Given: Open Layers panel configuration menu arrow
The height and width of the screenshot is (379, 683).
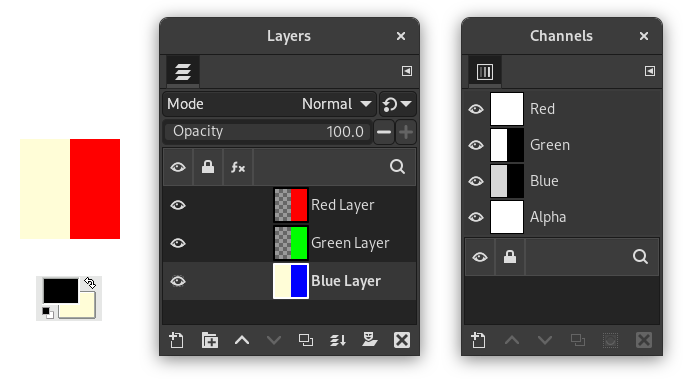Looking at the screenshot, I should coord(407,71).
